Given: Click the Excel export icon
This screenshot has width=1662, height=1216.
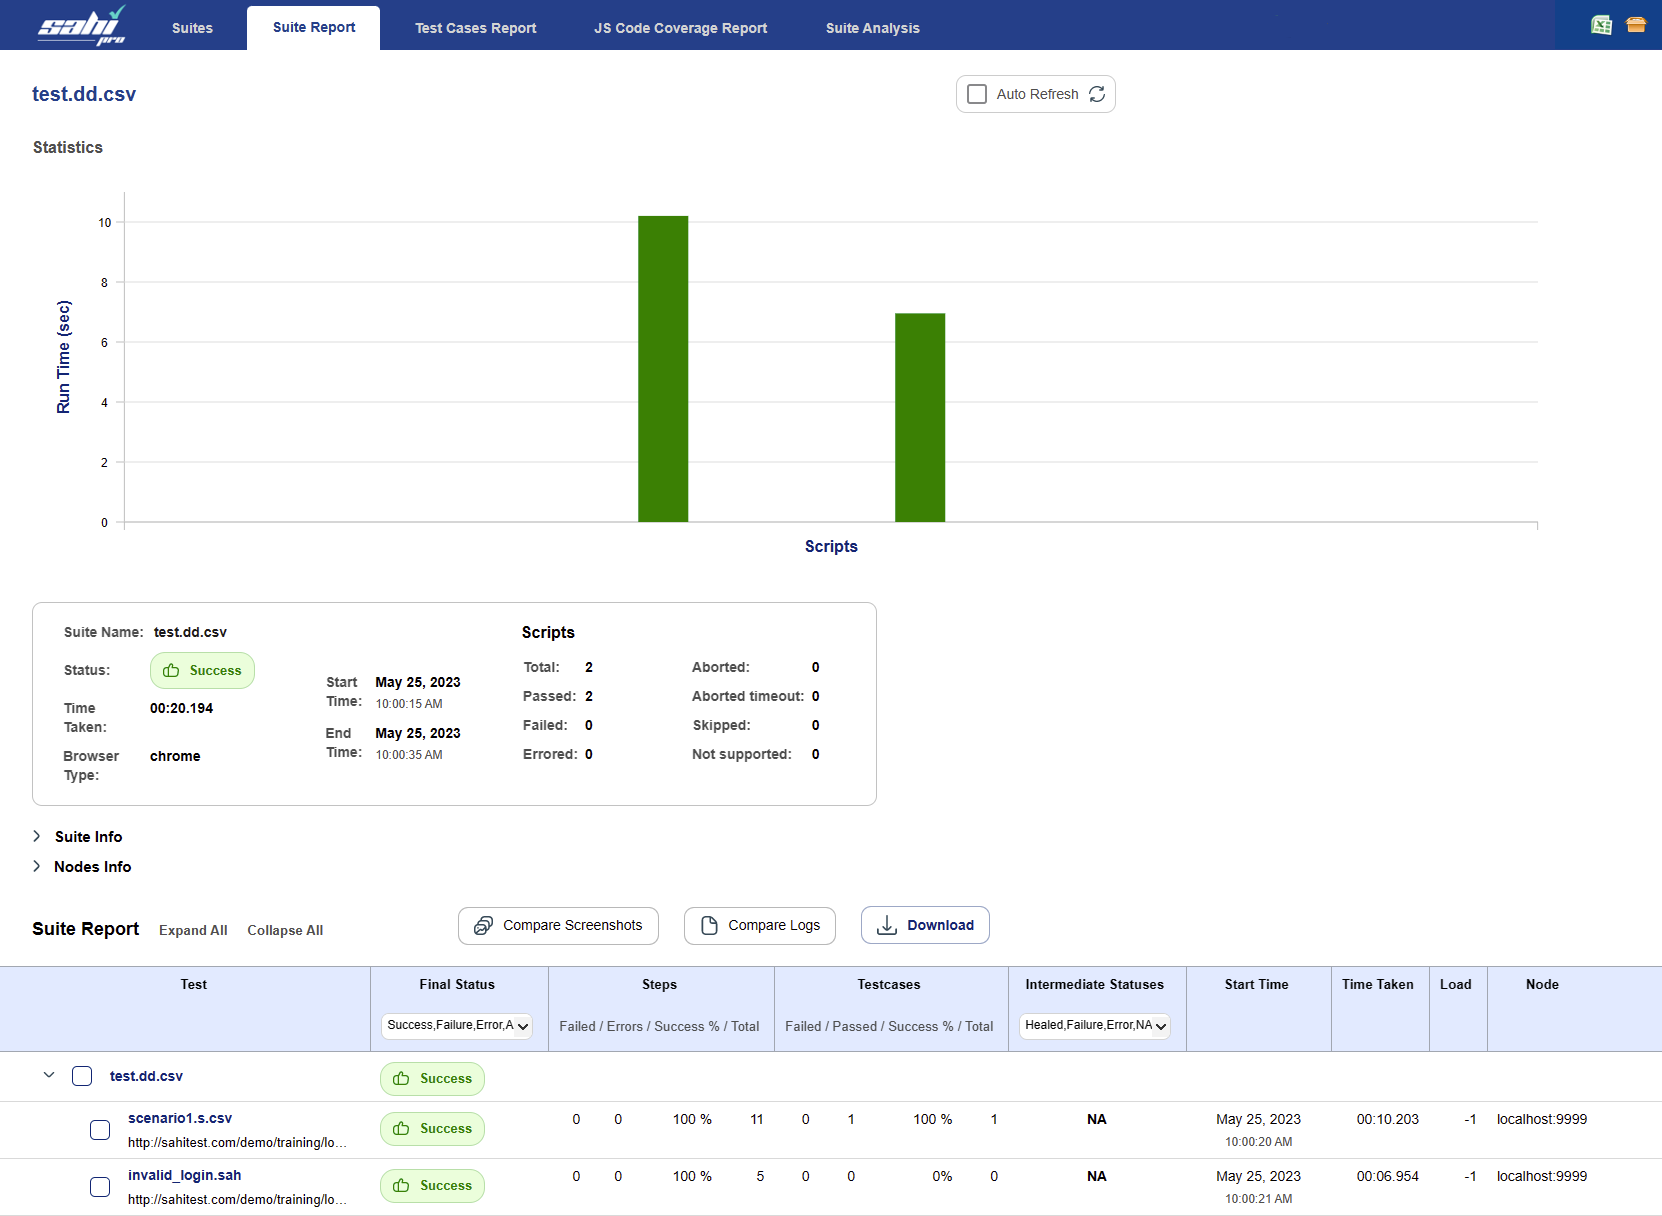Looking at the screenshot, I should click(x=1601, y=25).
